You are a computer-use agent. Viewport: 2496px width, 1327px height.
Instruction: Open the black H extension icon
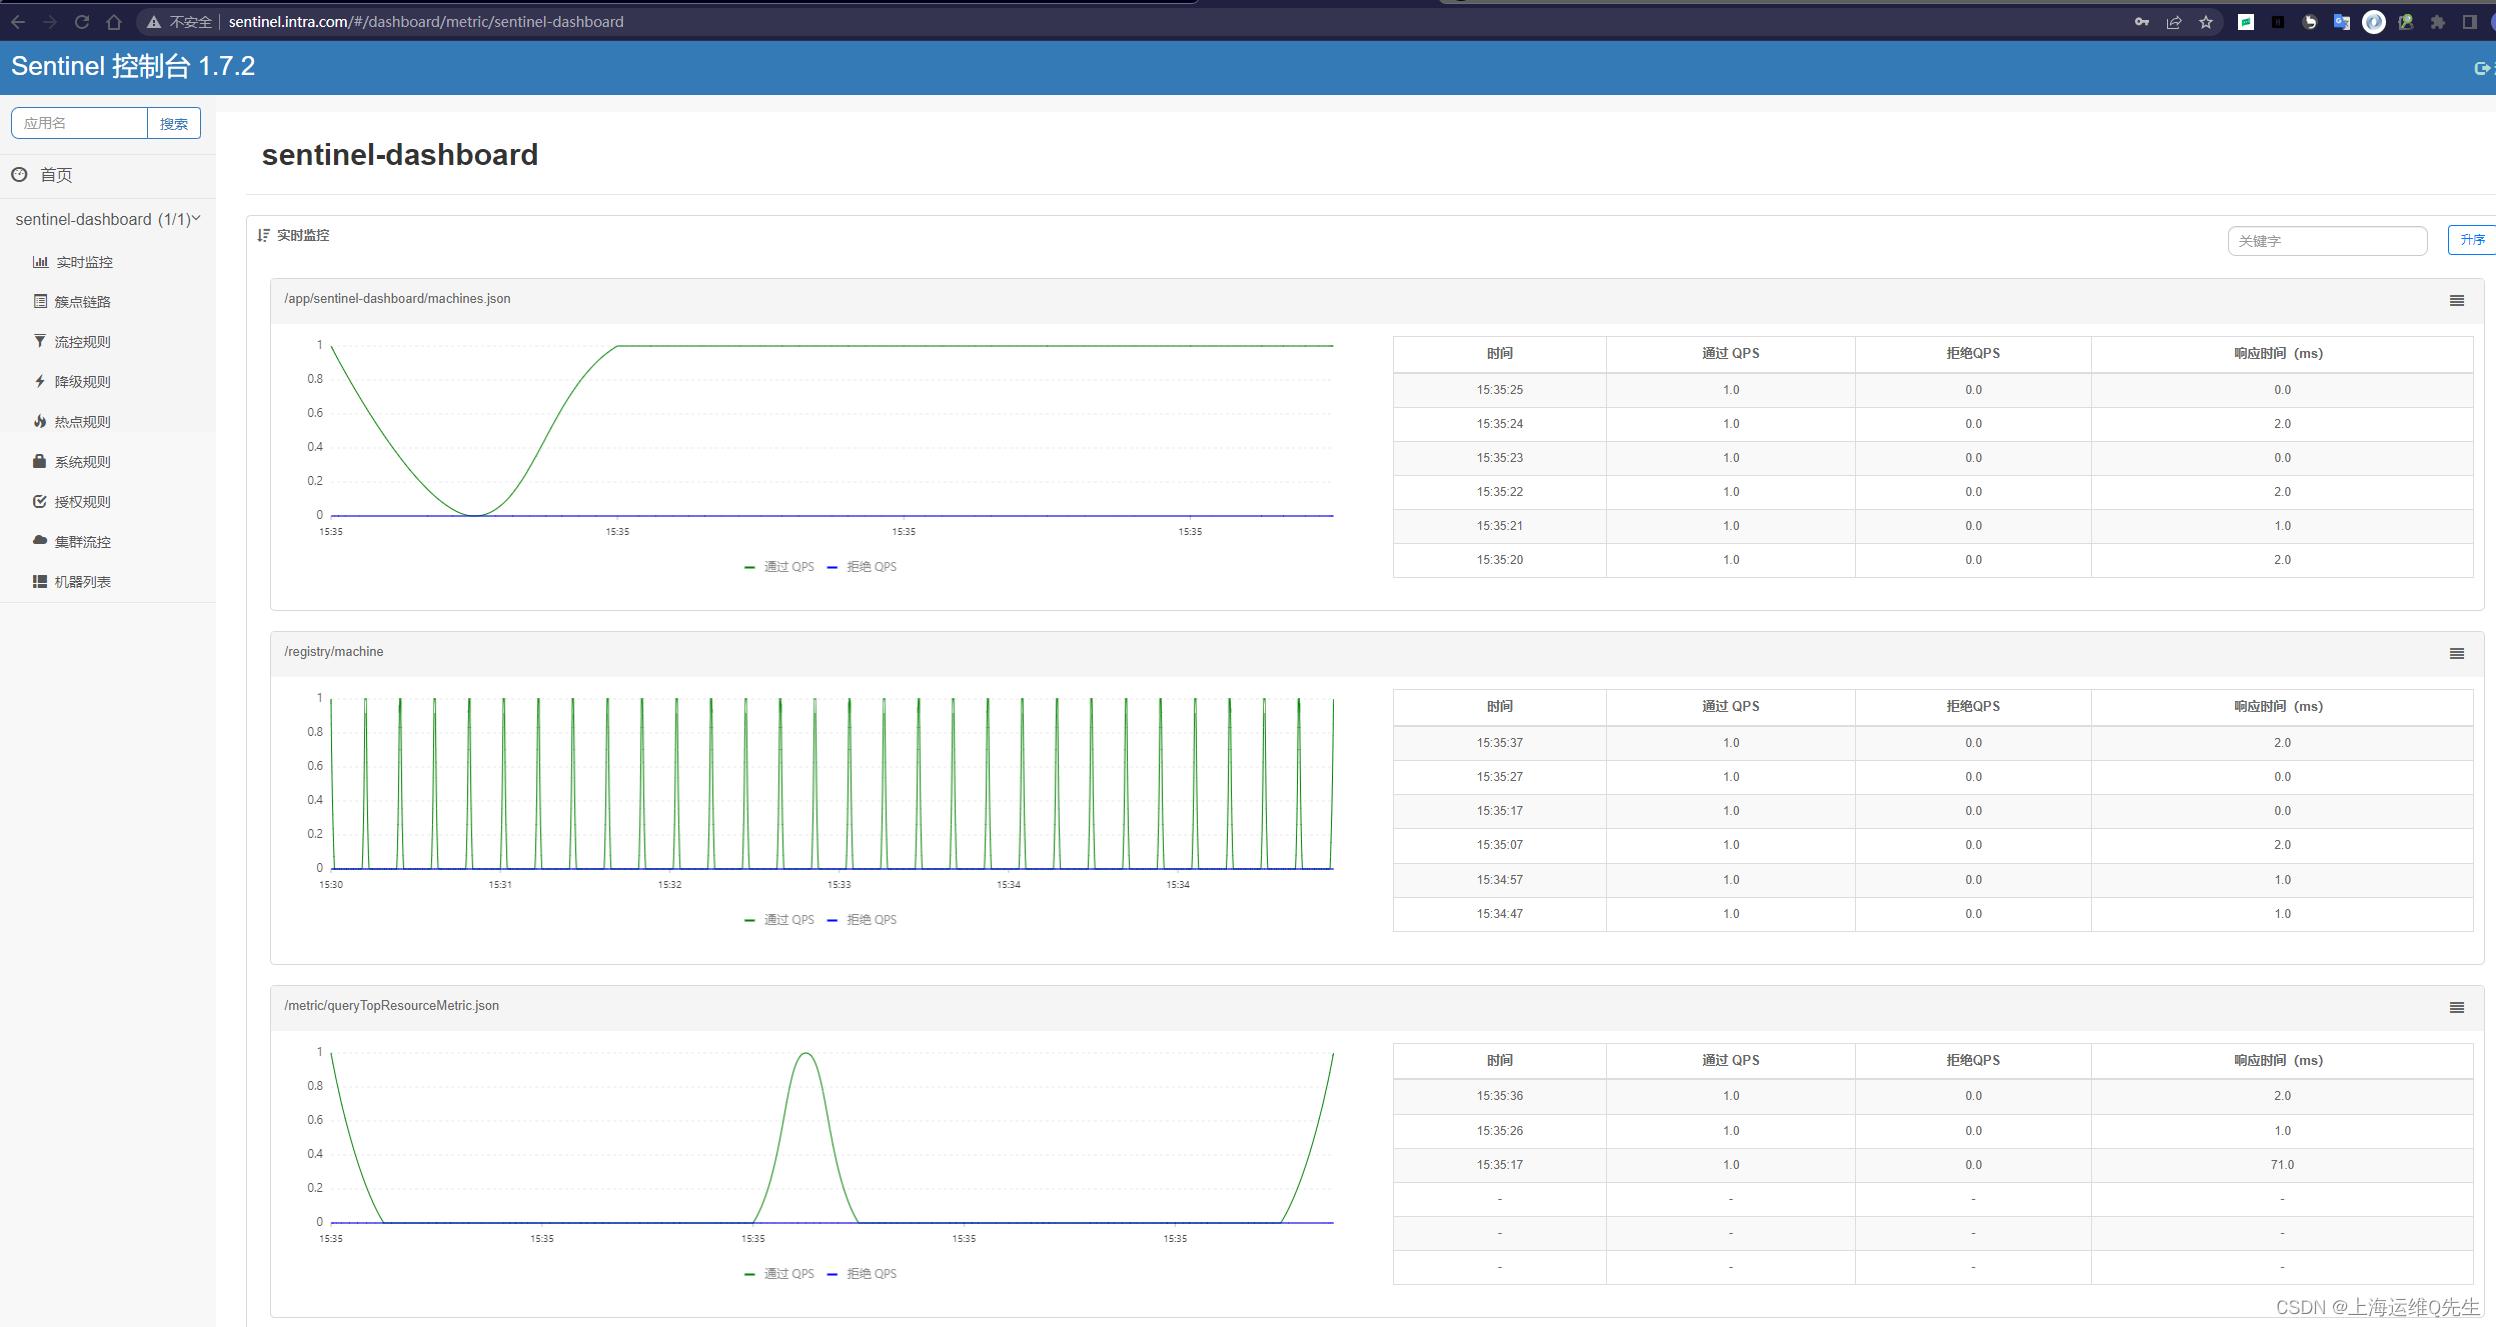click(x=2278, y=22)
